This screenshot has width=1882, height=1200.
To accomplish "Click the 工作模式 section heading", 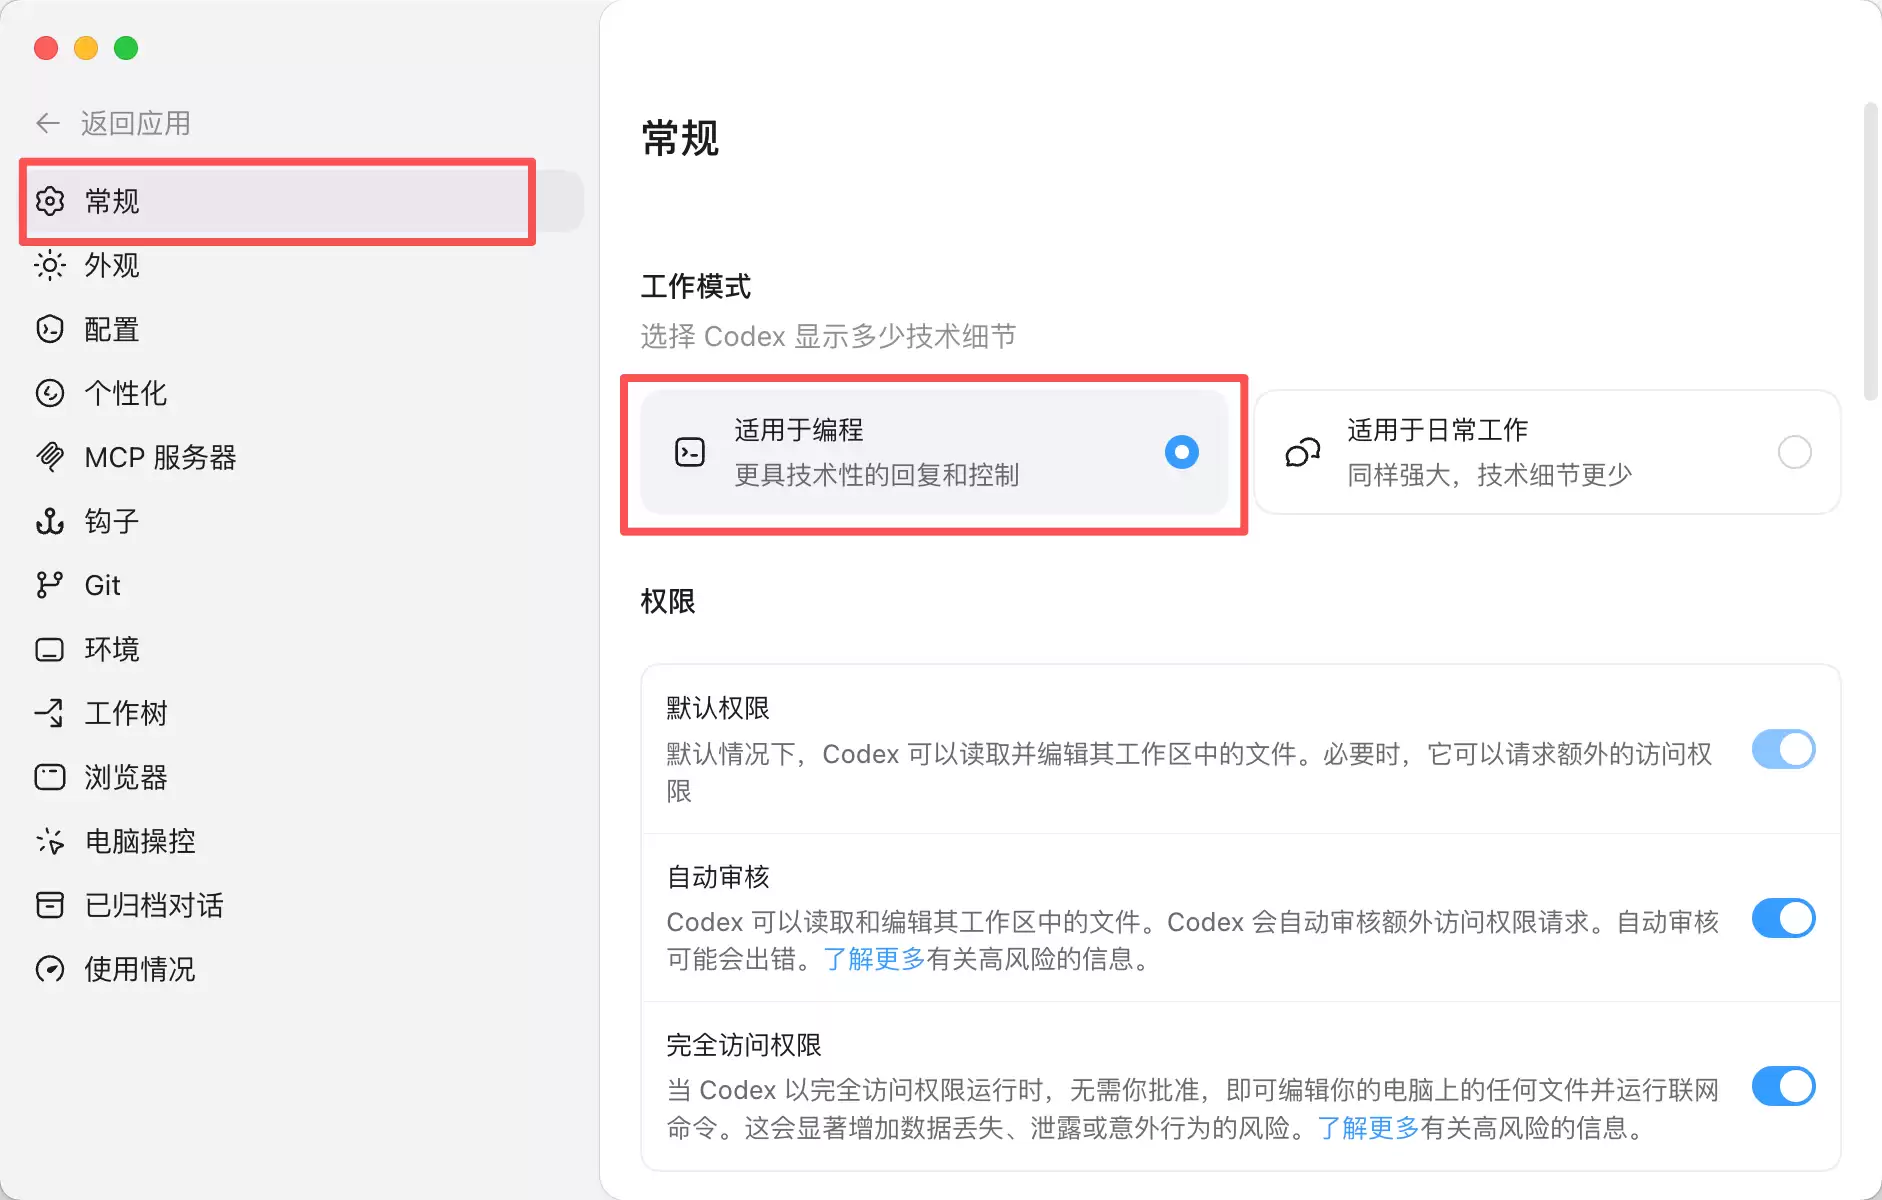I will (696, 287).
